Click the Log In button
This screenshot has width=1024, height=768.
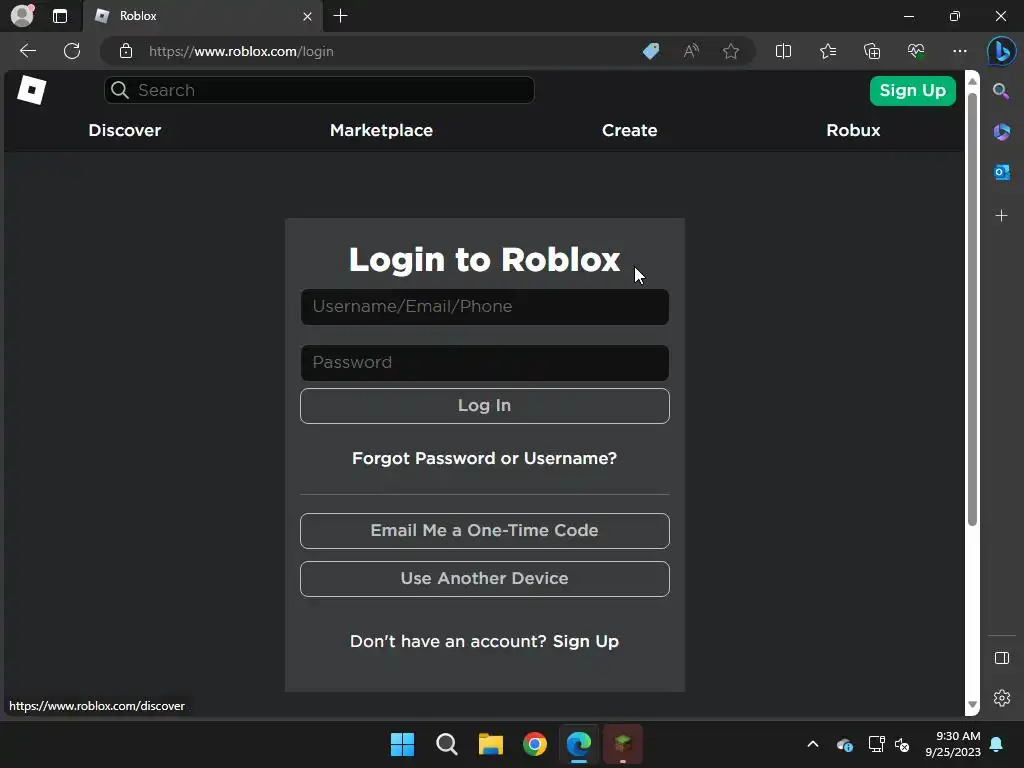pos(485,406)
